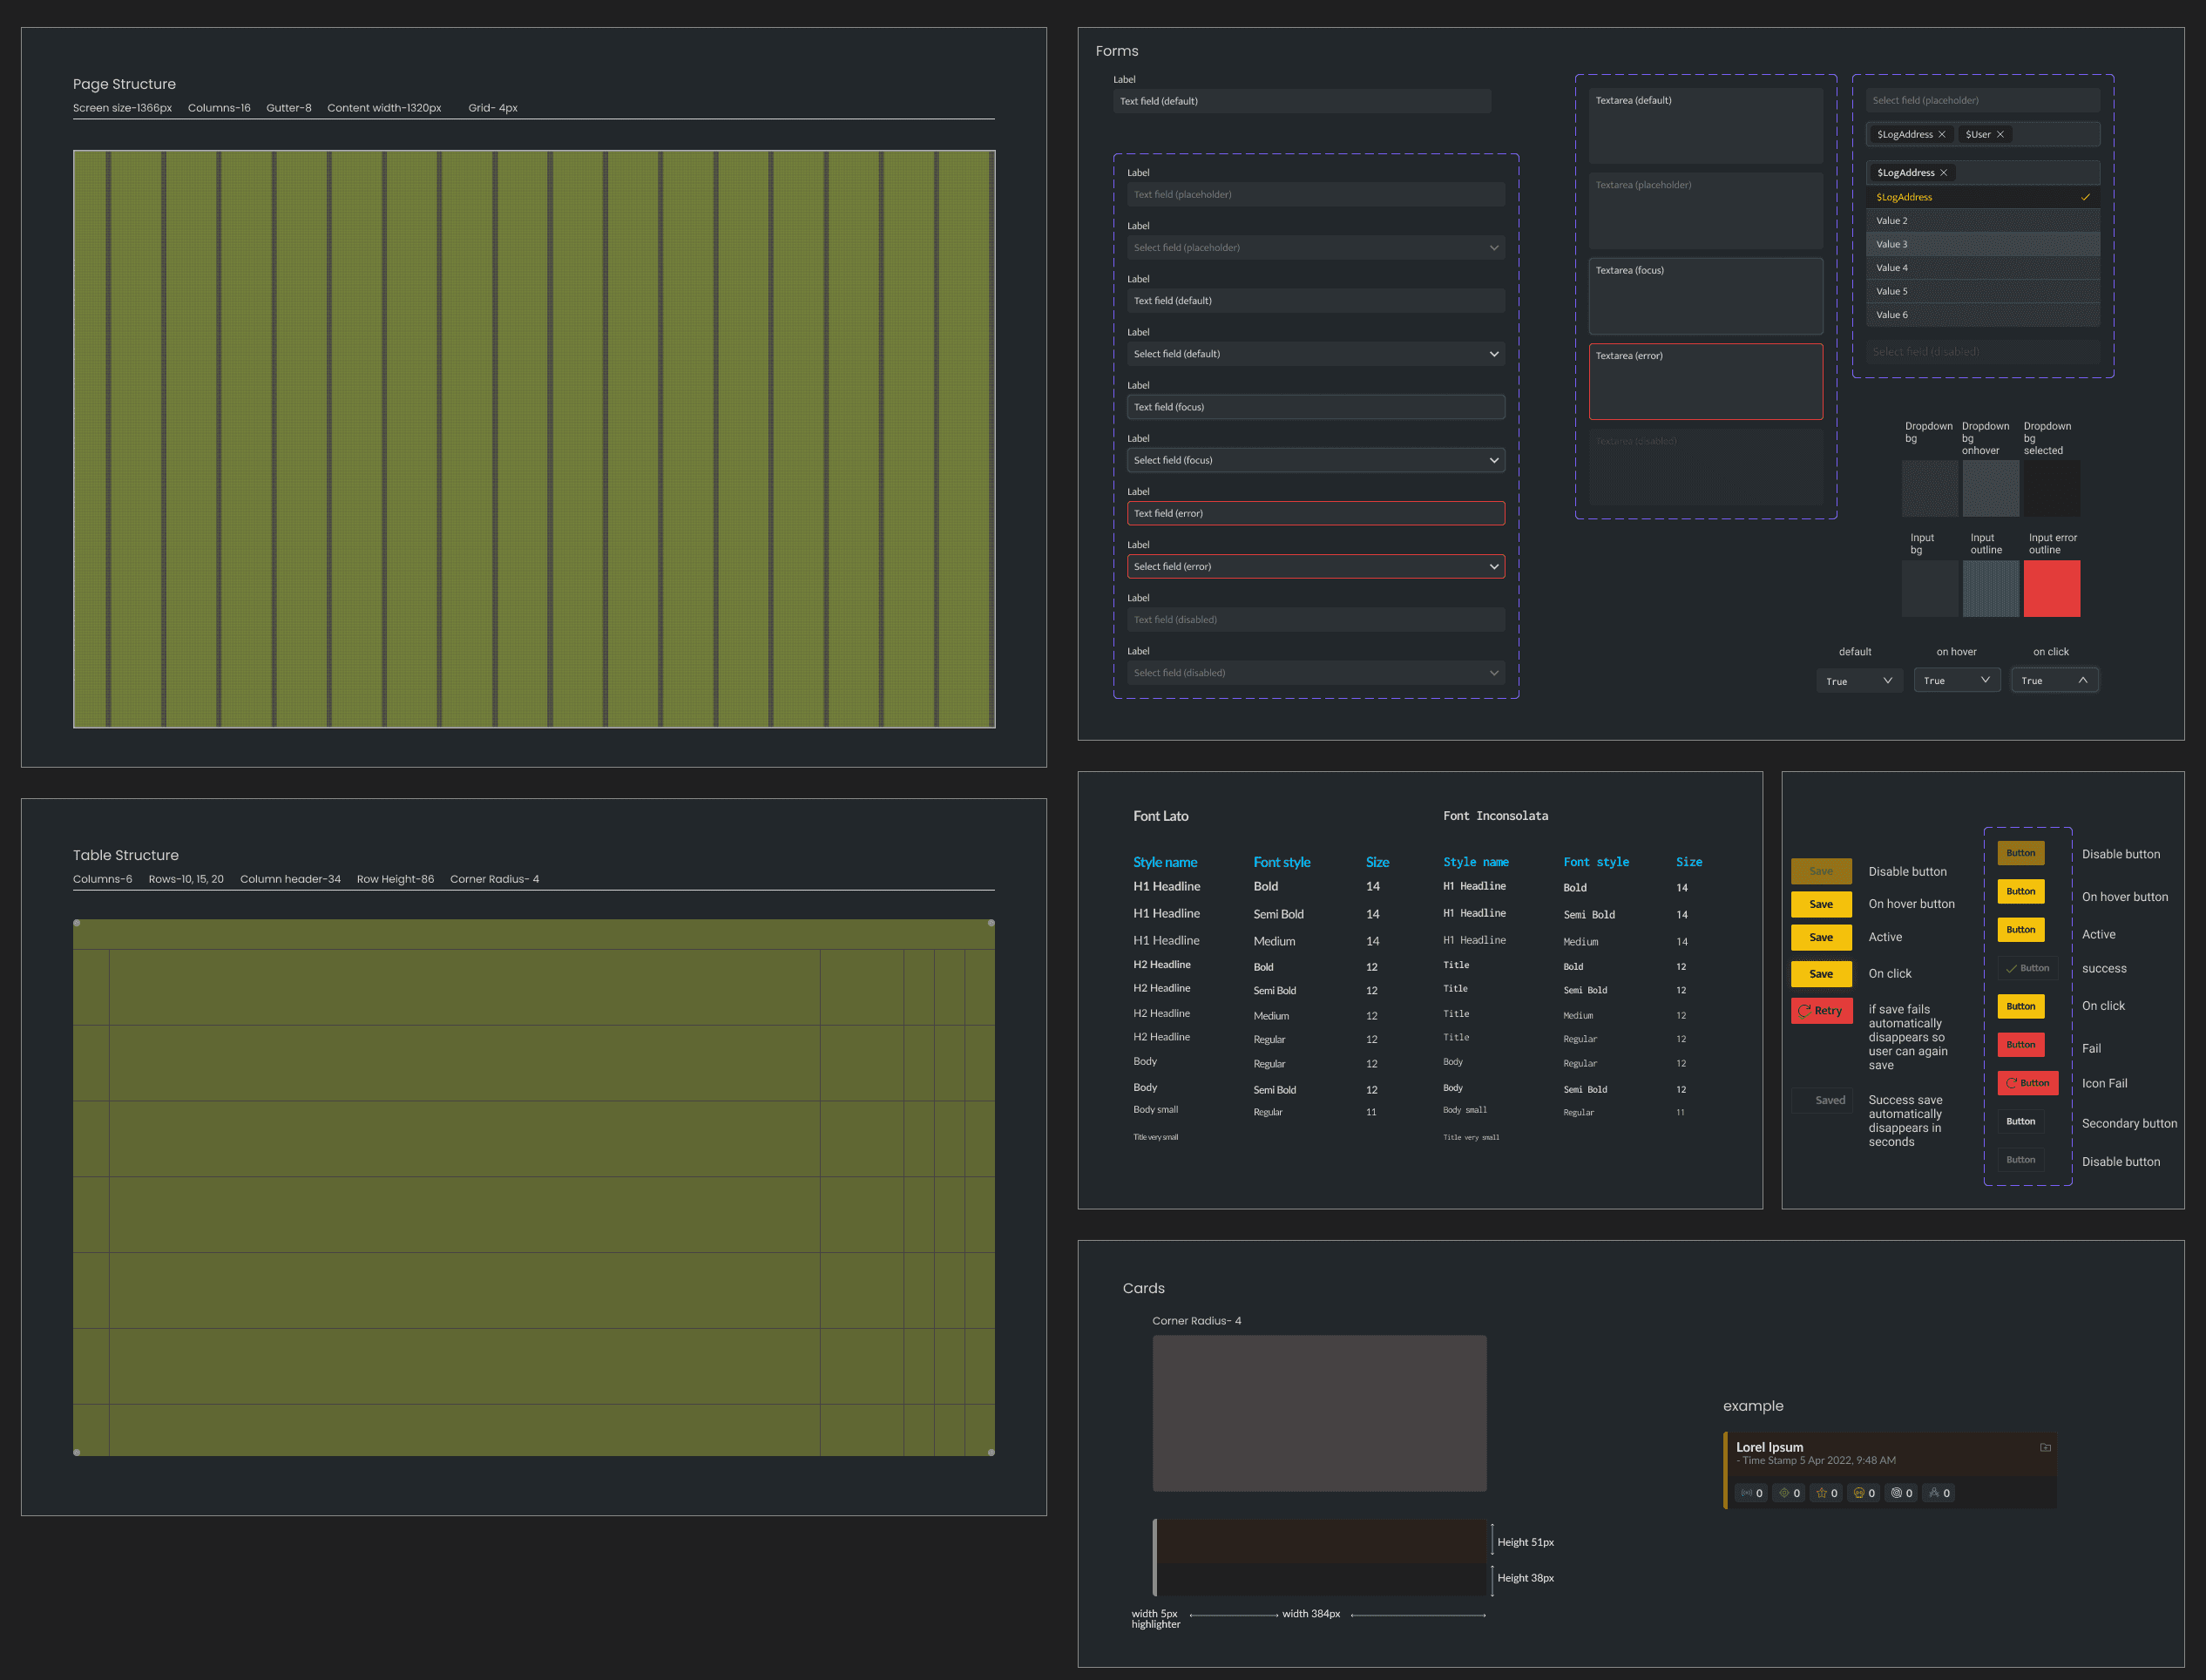
Task: Click the crosshair square icon counter
Action: point(1789,1493)
